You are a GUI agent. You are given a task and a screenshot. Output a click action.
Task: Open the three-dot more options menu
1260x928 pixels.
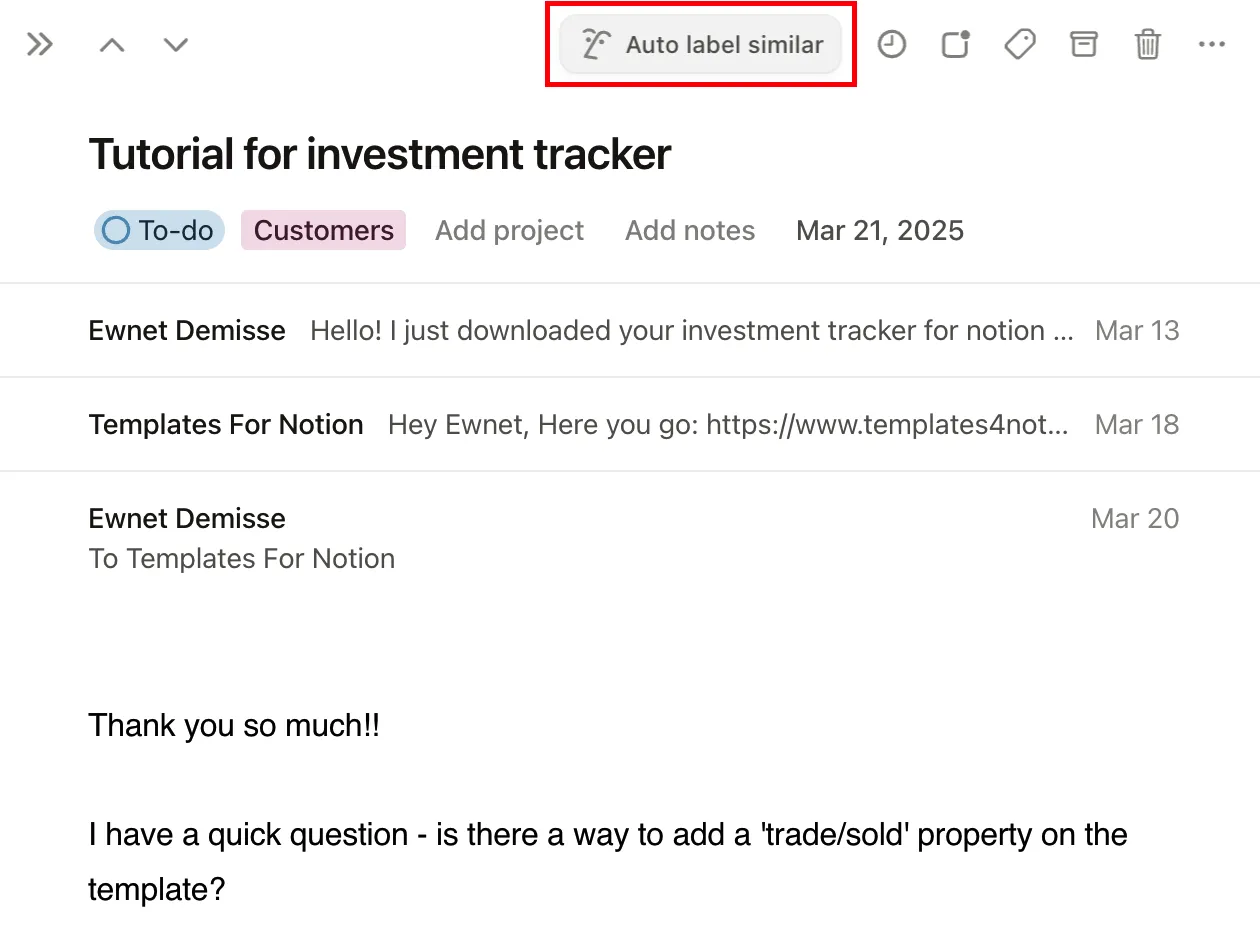pos(1211,44)
